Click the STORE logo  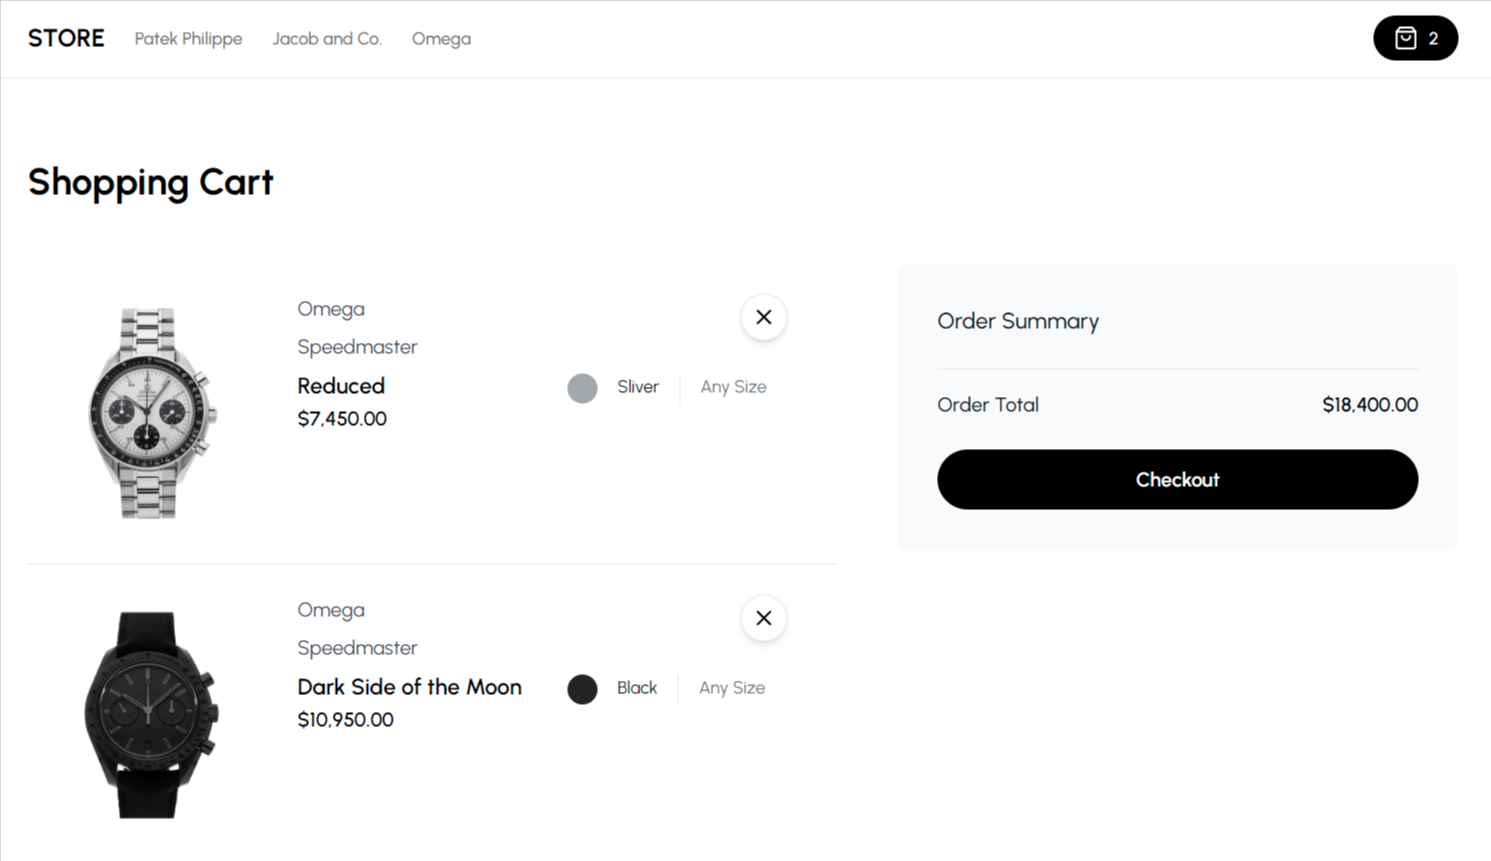pos(66,38)
